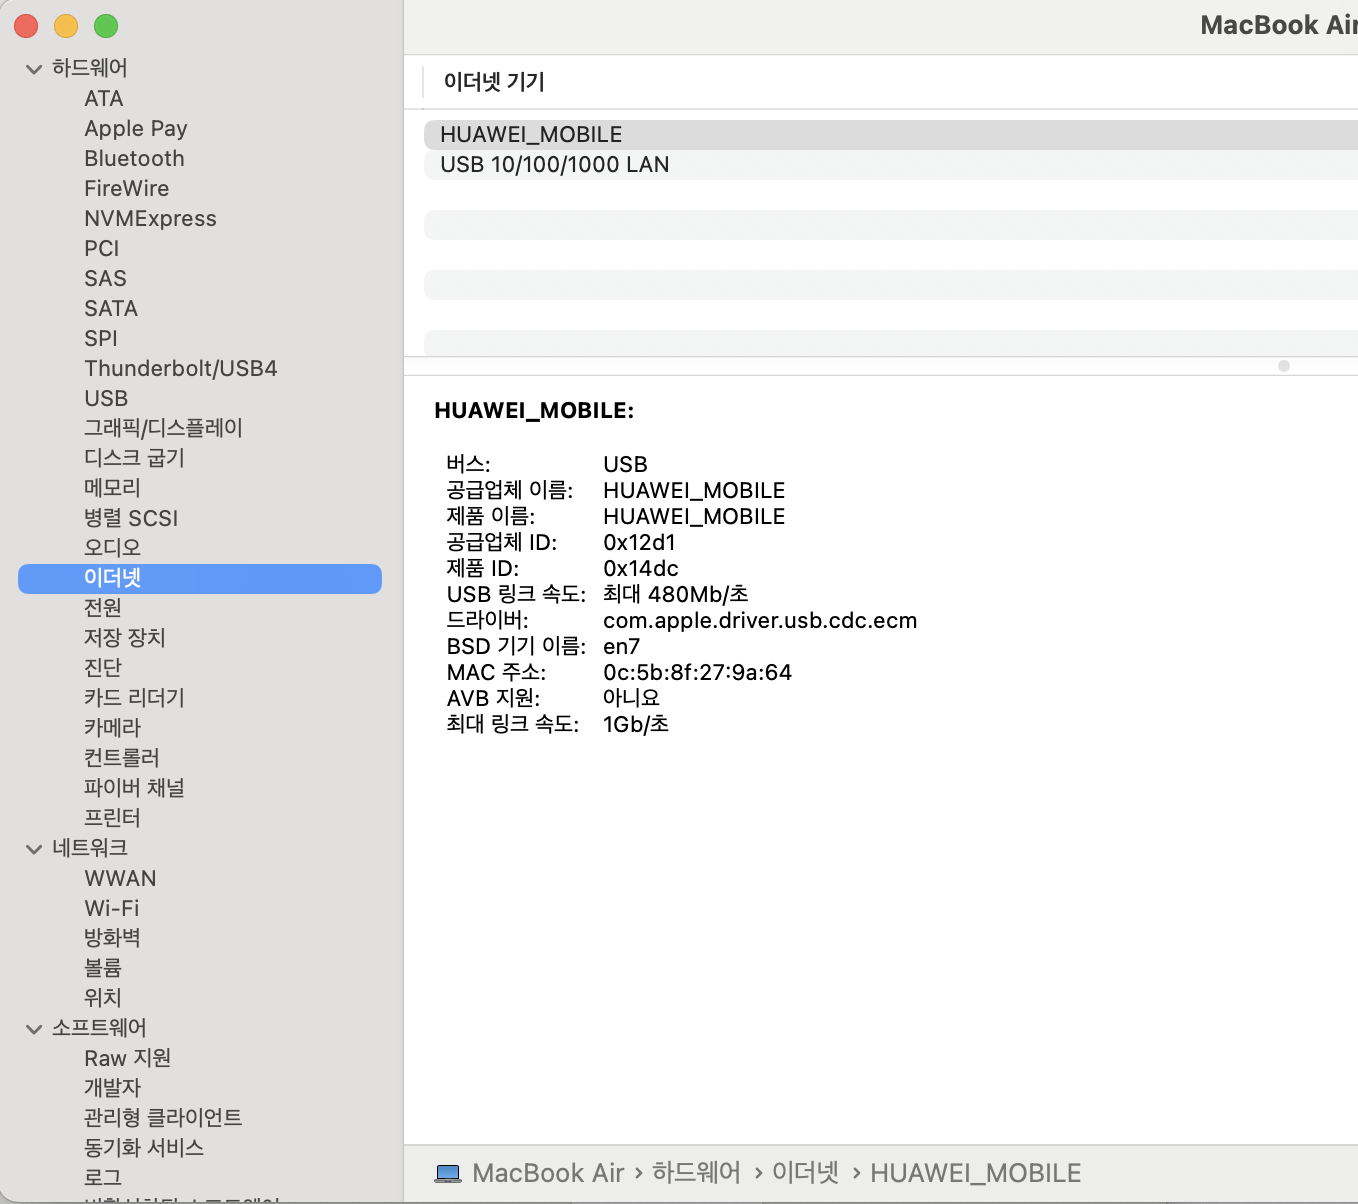Screen dimensions: 1358x1204
Task: Select 방화벽 in the sidebar
Action: tap(112, 938)
